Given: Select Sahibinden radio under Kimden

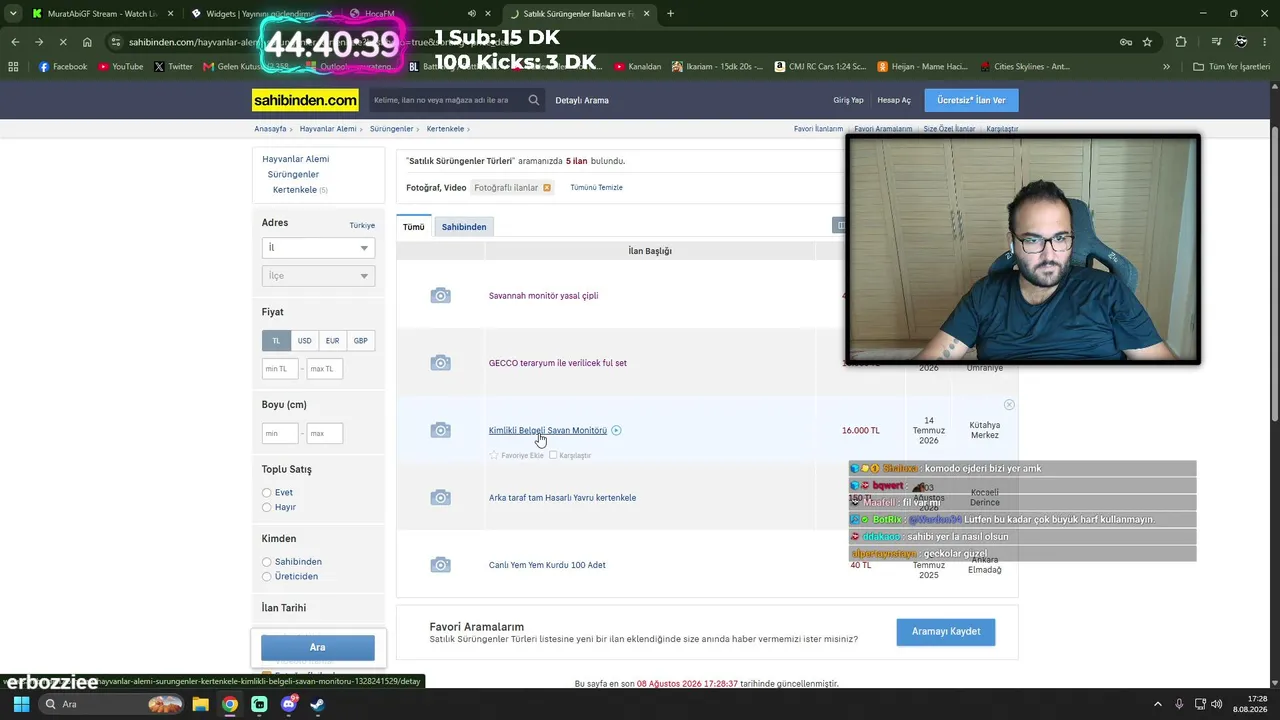Looking at the screenshot, I should [266, 562].
